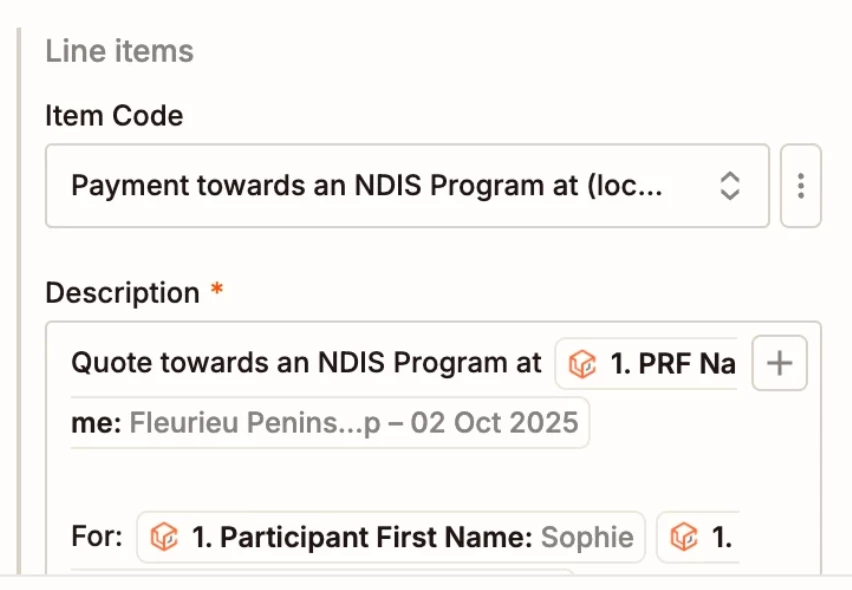Click the cube icon in PRF Name pill

pyautogui.click(x=582, y=363)
